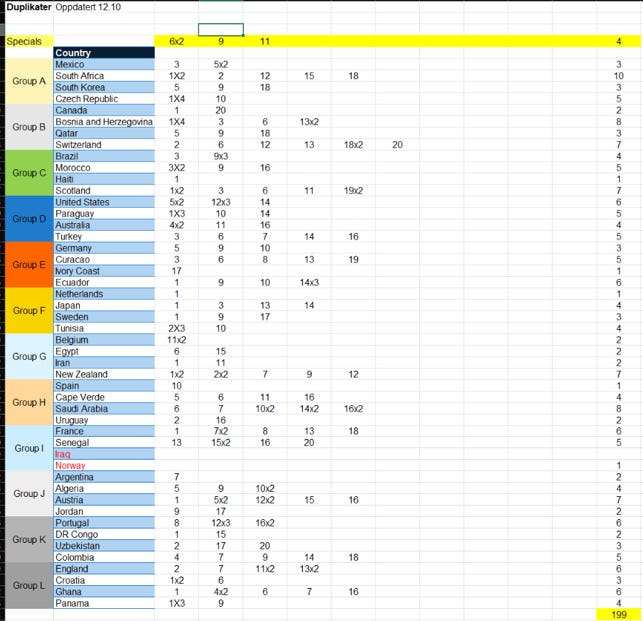Click the Belgium cell
The width and height of the screenshot is (643, 621).
coord(104,340)
